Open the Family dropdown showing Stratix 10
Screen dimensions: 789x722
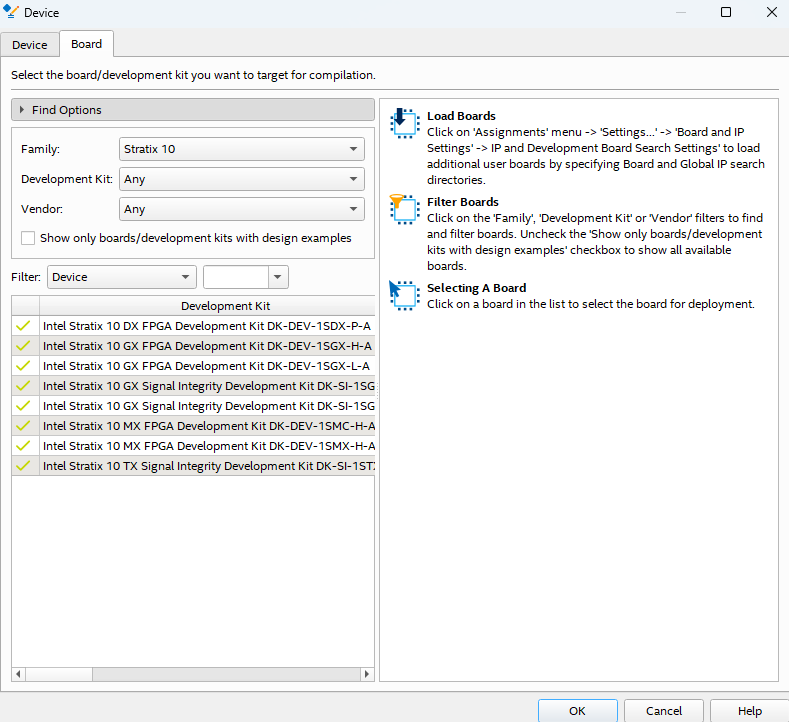click(x=241, y=149)
